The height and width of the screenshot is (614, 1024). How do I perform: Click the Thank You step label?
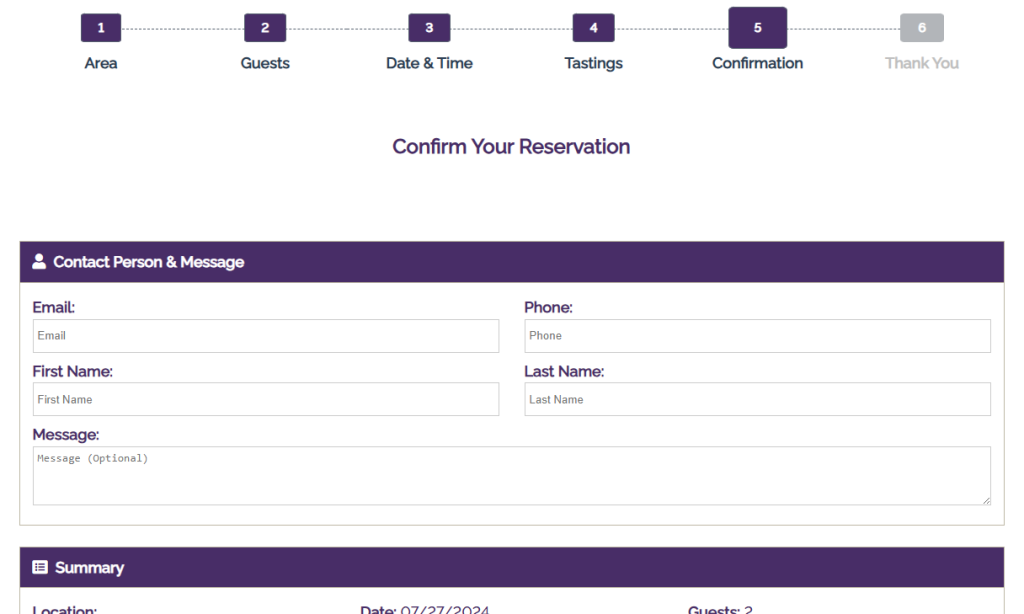point(921,63)
